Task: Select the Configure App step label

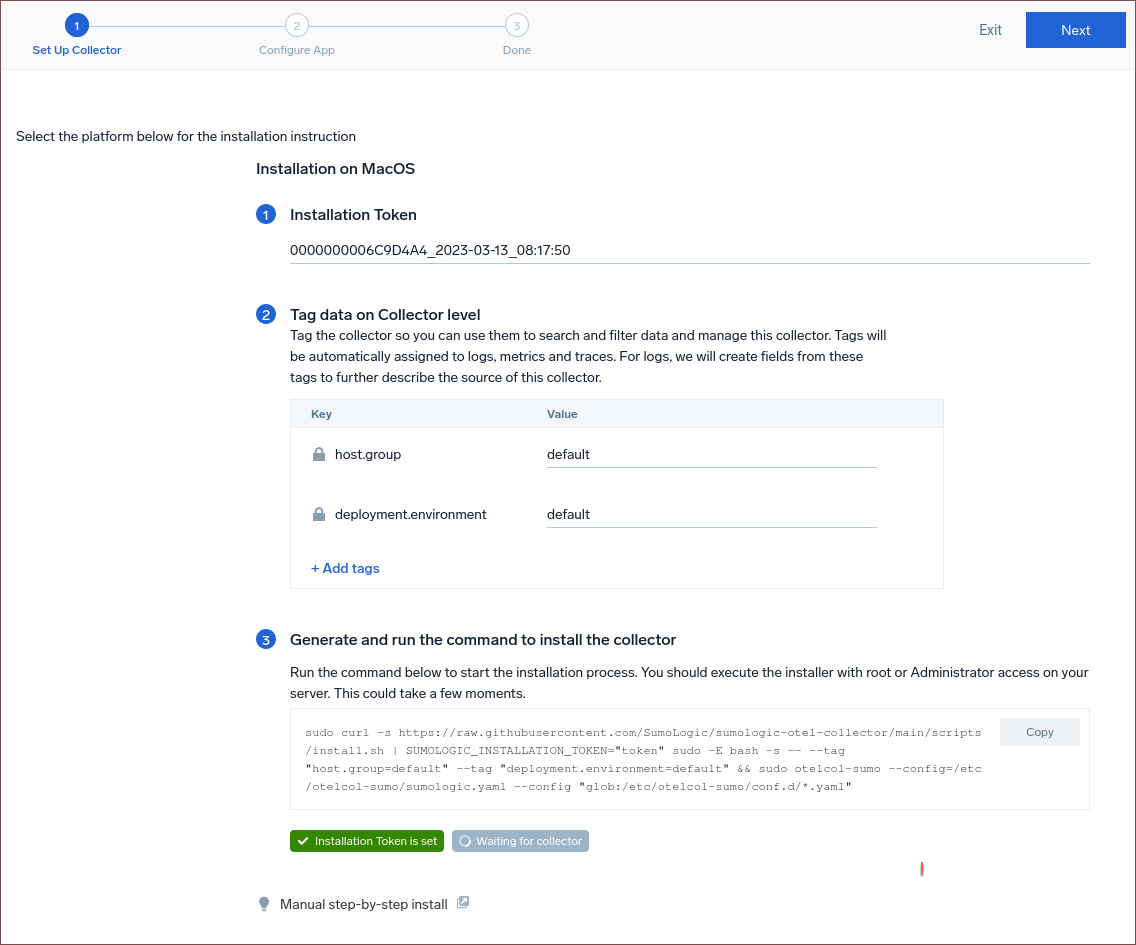Action: coord(297,50)
